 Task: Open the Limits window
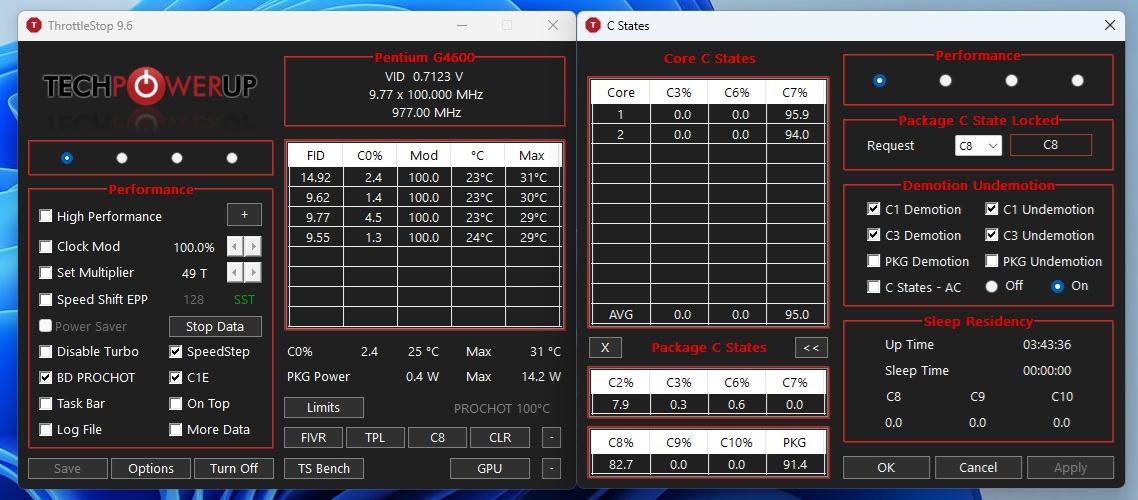324,408
